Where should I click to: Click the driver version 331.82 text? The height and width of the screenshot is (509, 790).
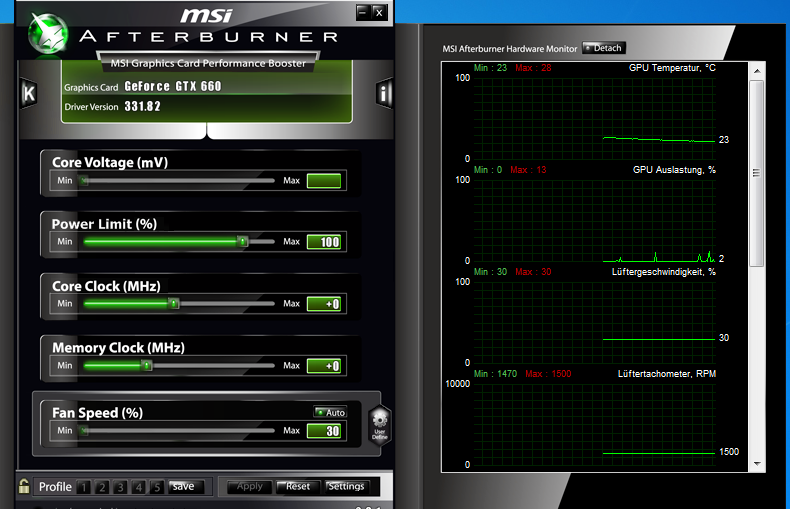(142, 106)
